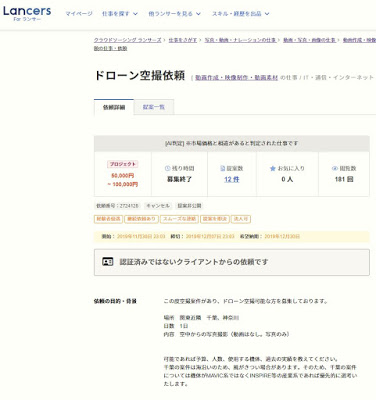
Task: Click the AI判定 market price notice bar
Action: coord(232,143)
